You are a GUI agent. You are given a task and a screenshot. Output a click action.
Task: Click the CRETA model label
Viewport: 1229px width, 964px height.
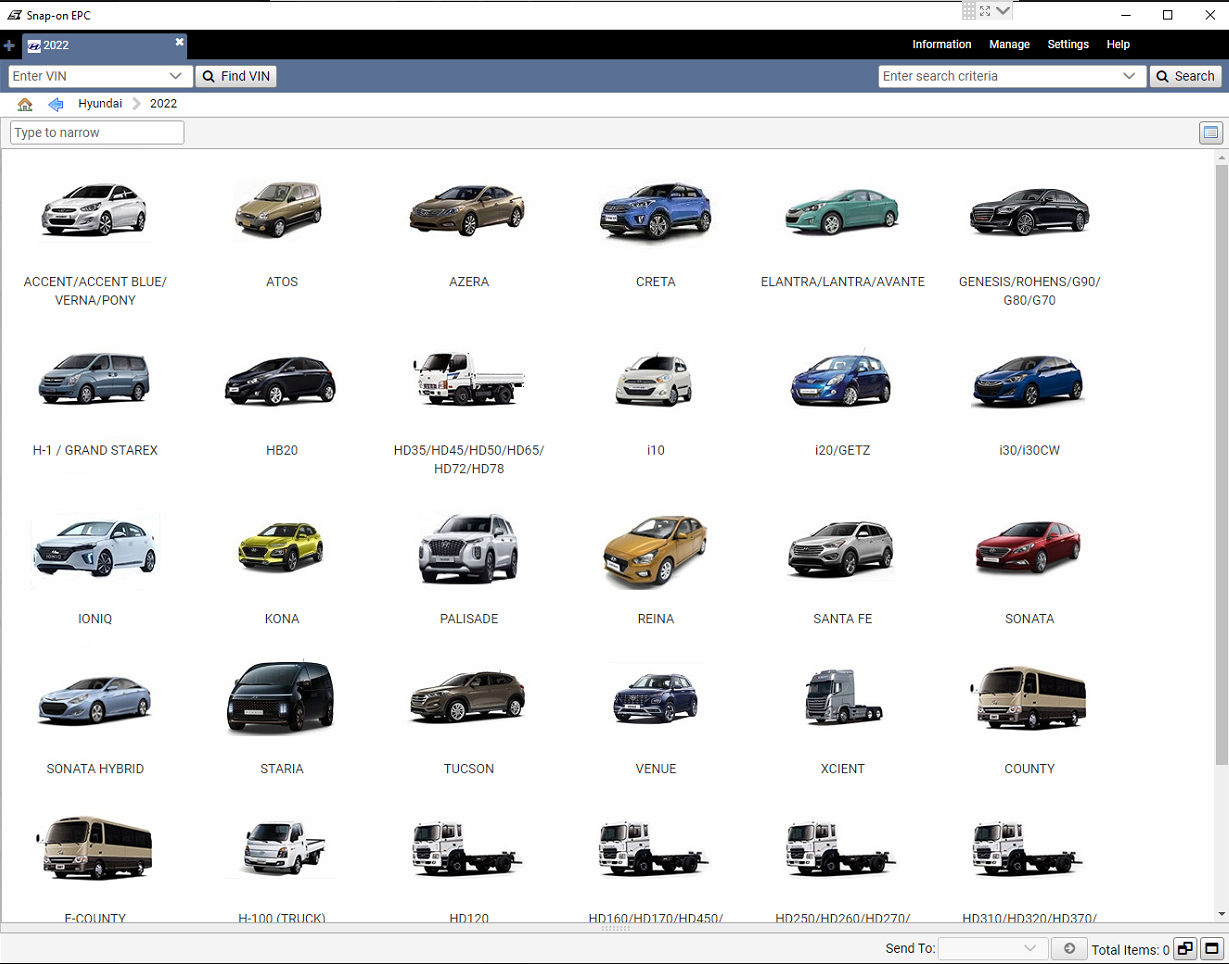pos(656,282)
